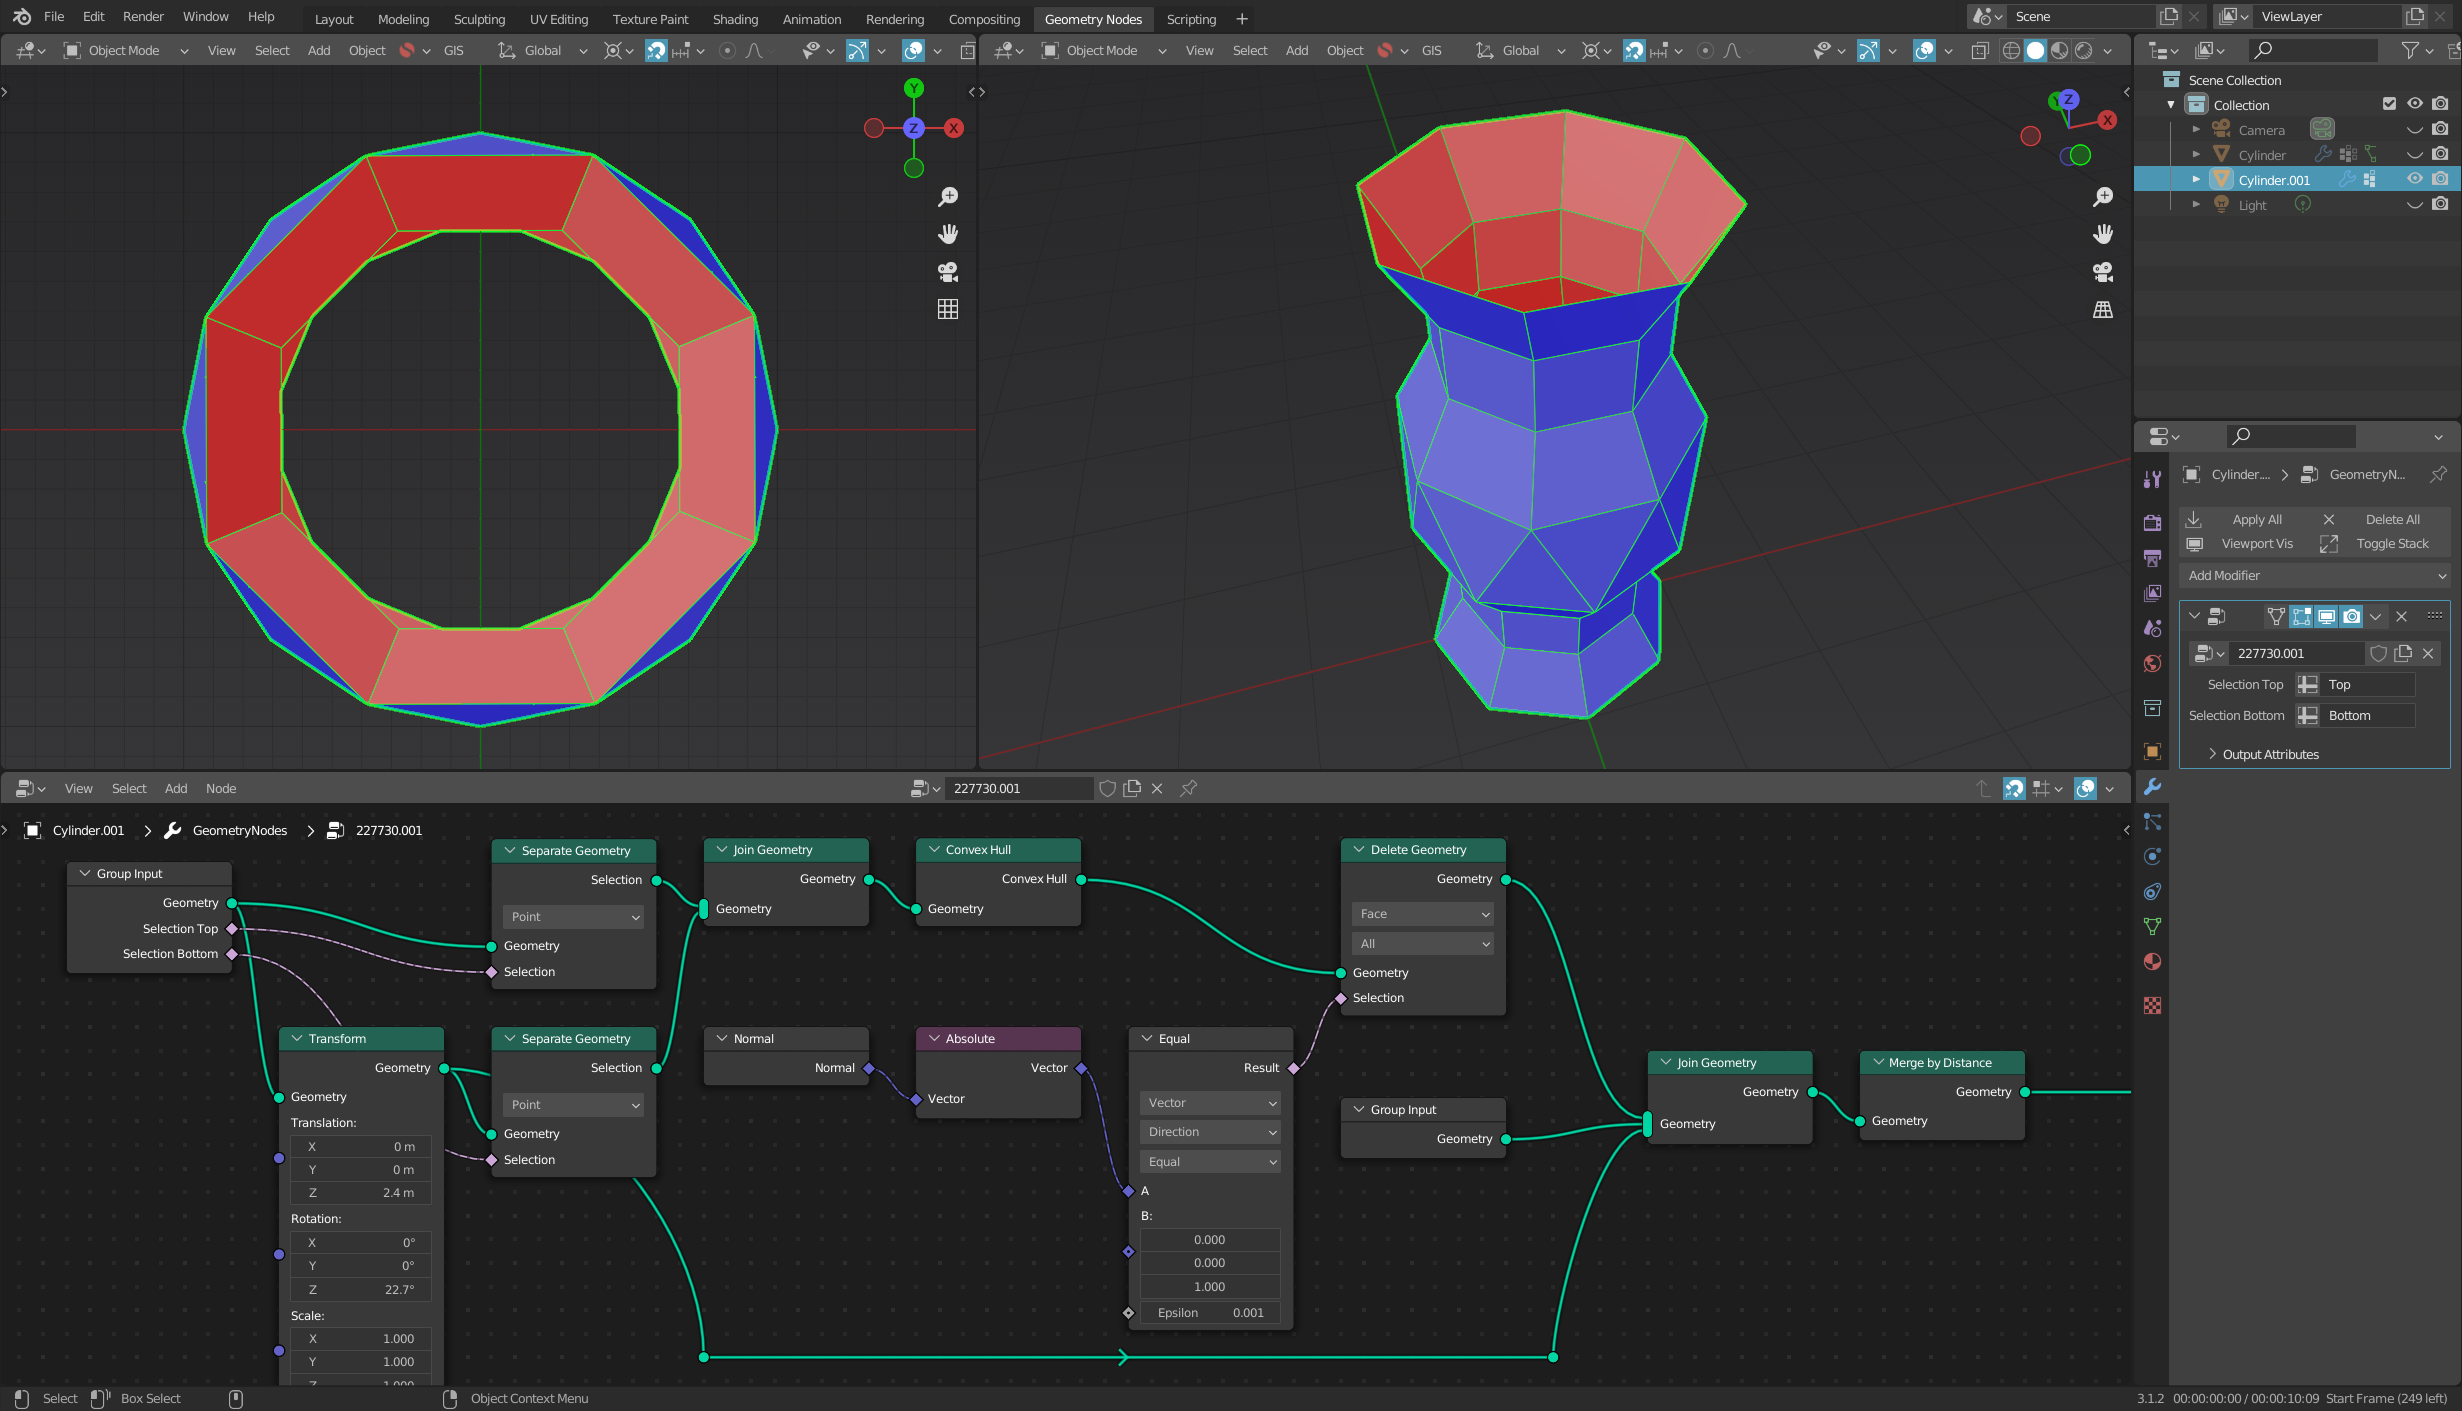The height and width of the screenshot is (1411, 2462).
Task: Open the Physics properties tab
Action: click(x=2153, y=857)
